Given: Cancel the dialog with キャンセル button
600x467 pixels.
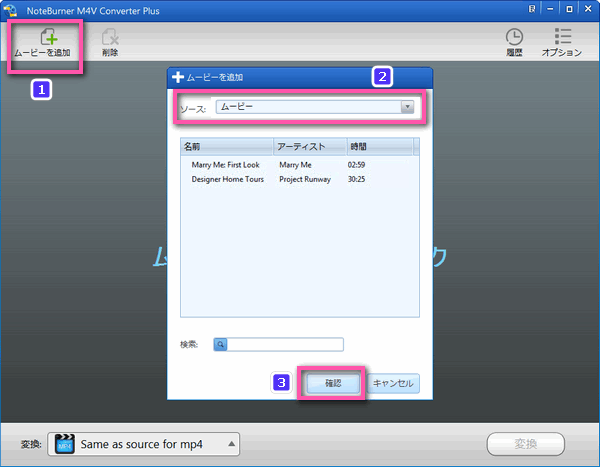Looking at the screenshot, I should coord(393,383).
